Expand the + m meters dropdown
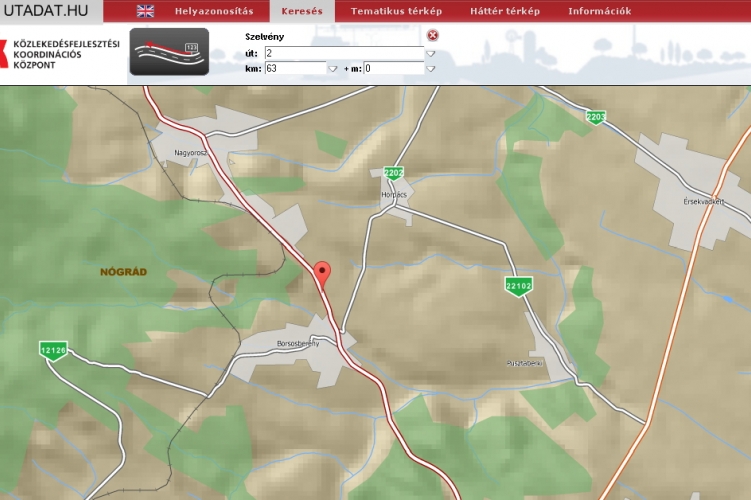The width and height of the screenshot is (751, 500). click(x=431, y=69)
